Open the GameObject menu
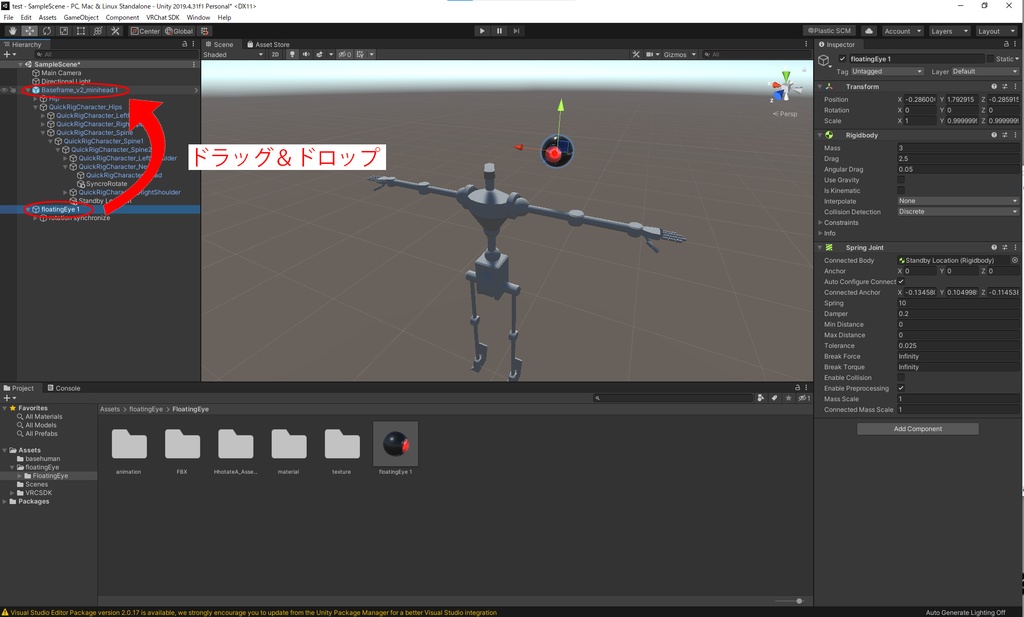This screenshot has height=617, width=1024. coord(80,16)
